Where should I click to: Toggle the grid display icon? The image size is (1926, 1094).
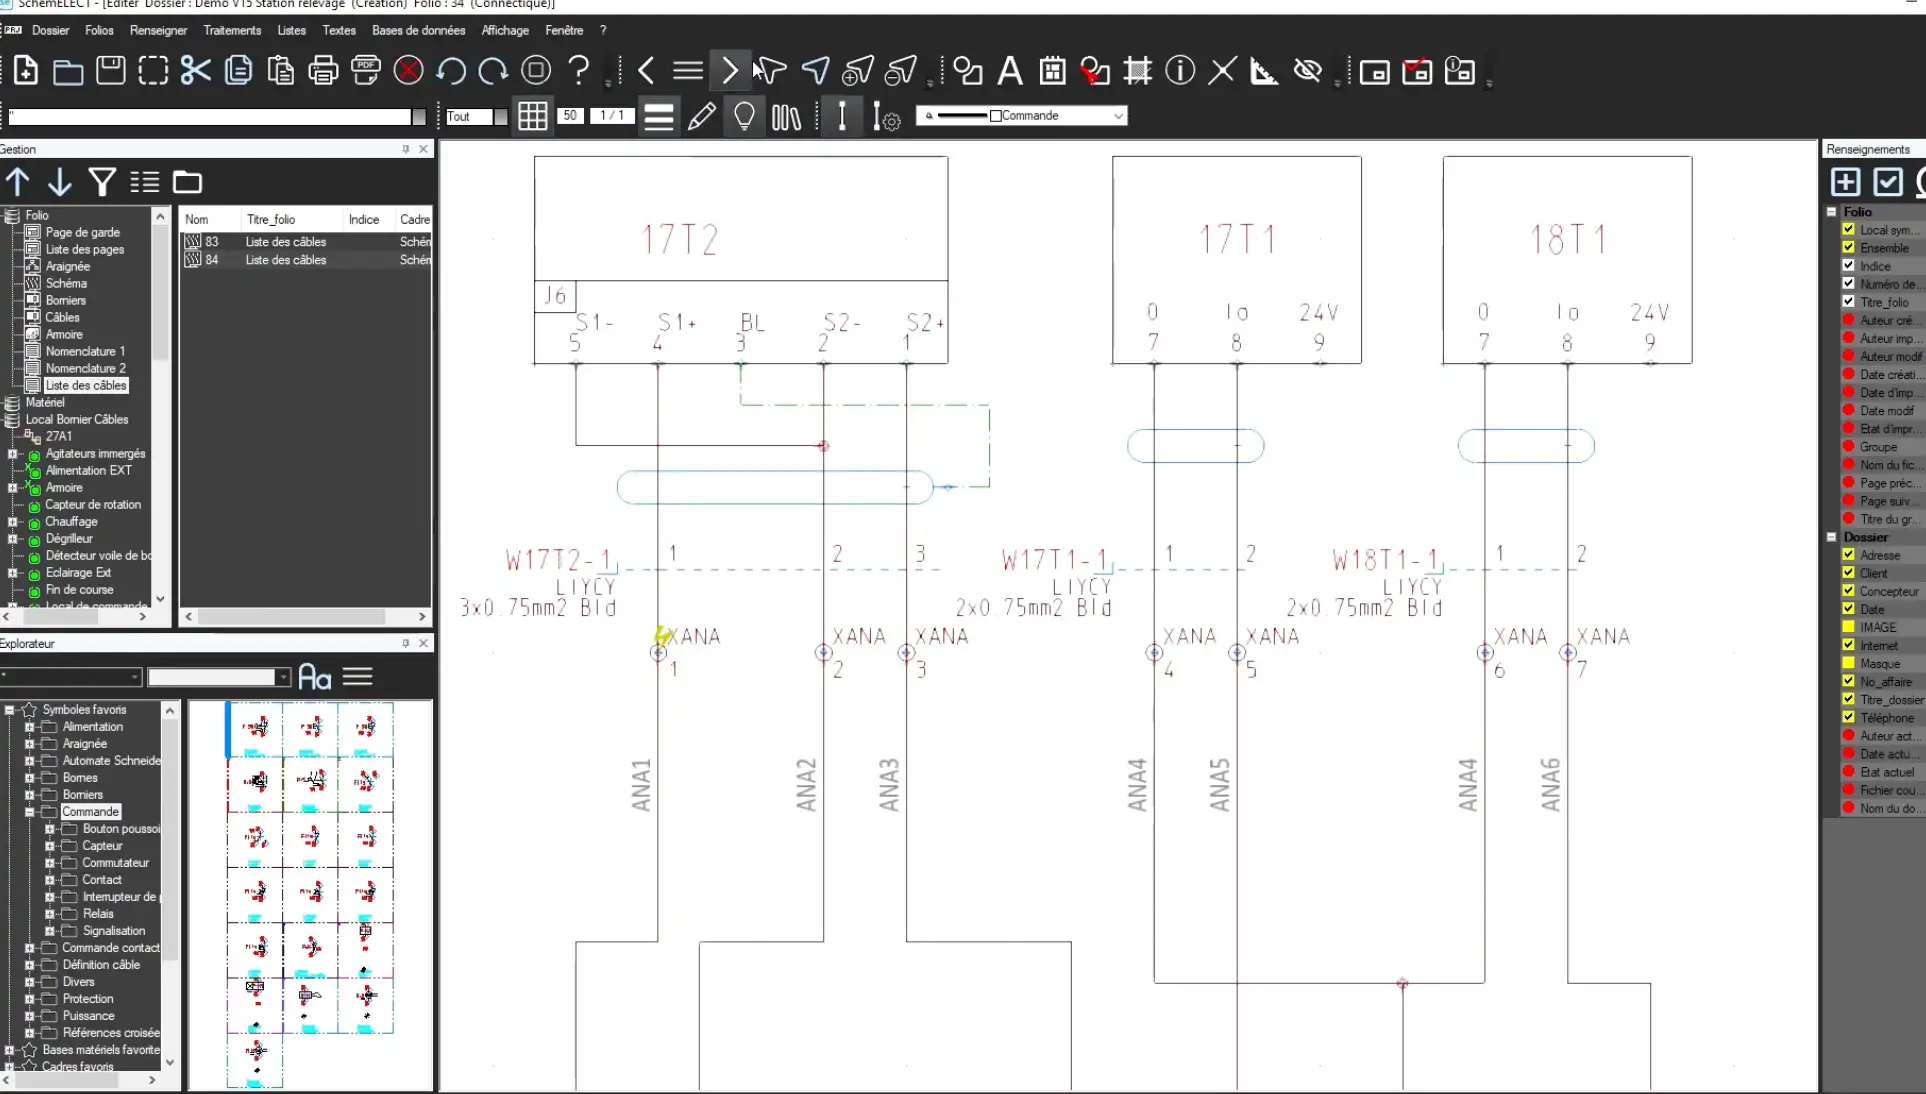pos(532,116)
